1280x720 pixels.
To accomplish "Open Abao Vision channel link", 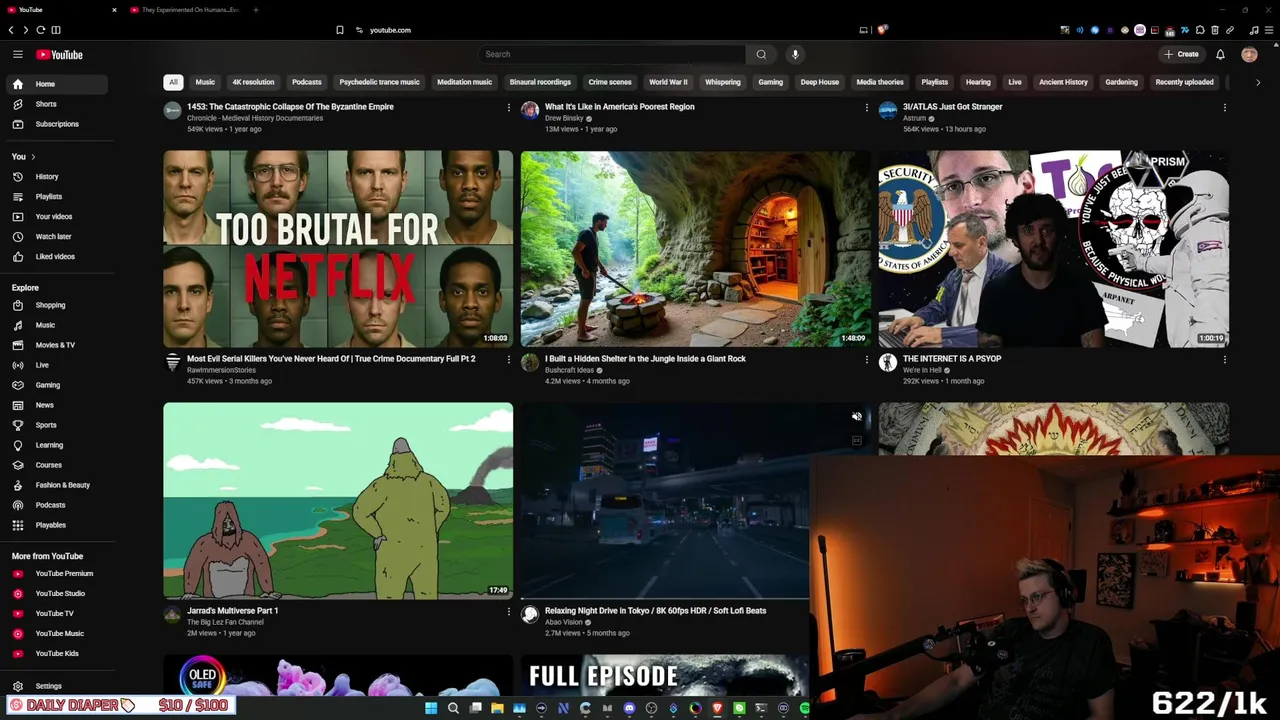I will (x=563, y=622).
